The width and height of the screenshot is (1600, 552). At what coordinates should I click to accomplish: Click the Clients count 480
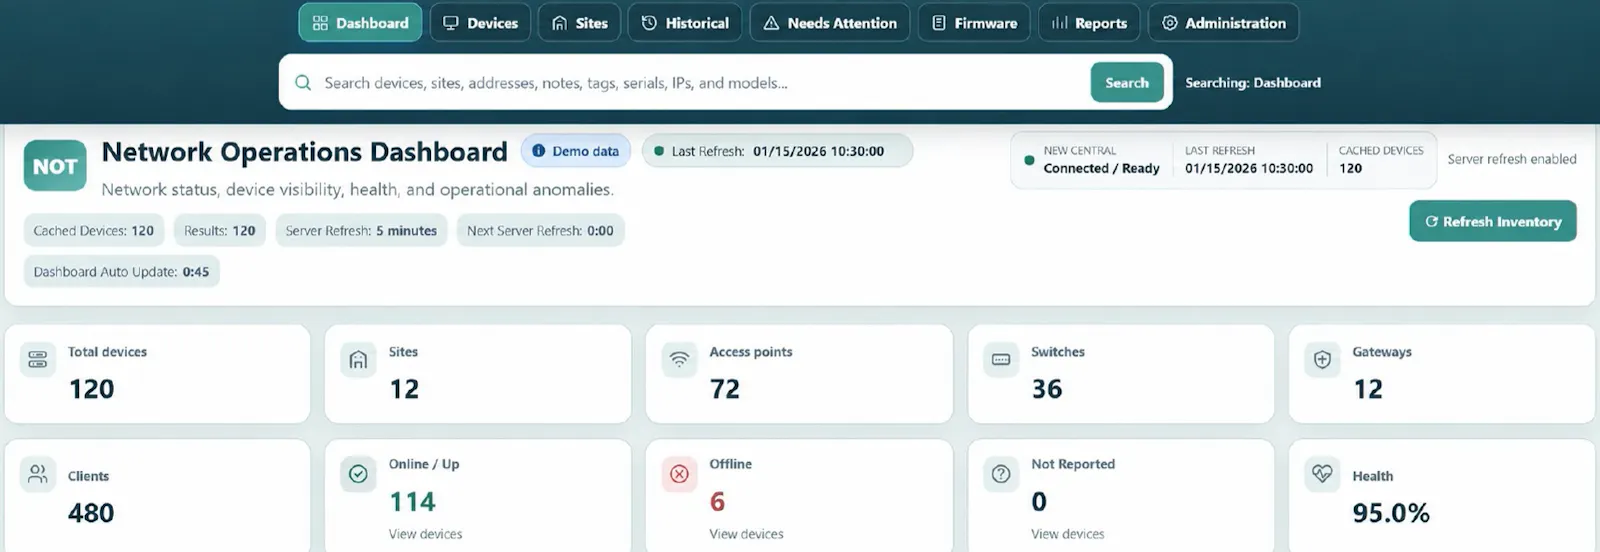point(91,513)
